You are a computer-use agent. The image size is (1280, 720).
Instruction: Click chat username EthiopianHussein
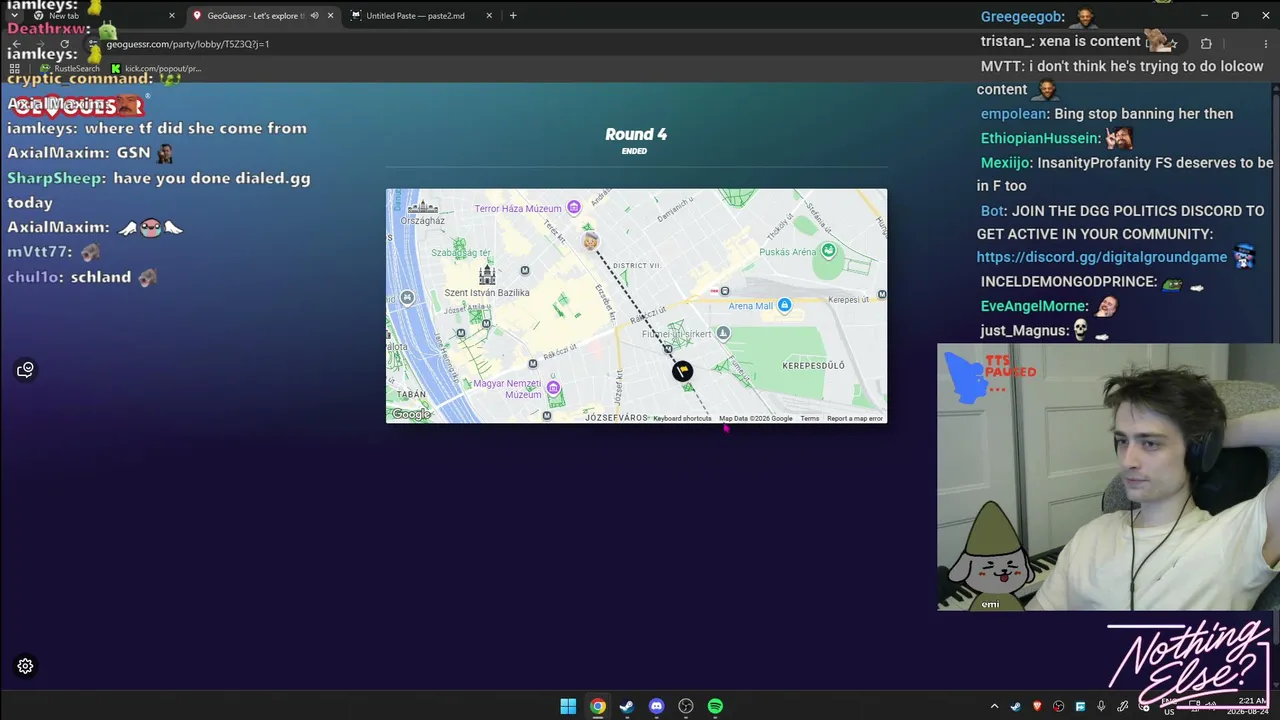coord(1040,138)
